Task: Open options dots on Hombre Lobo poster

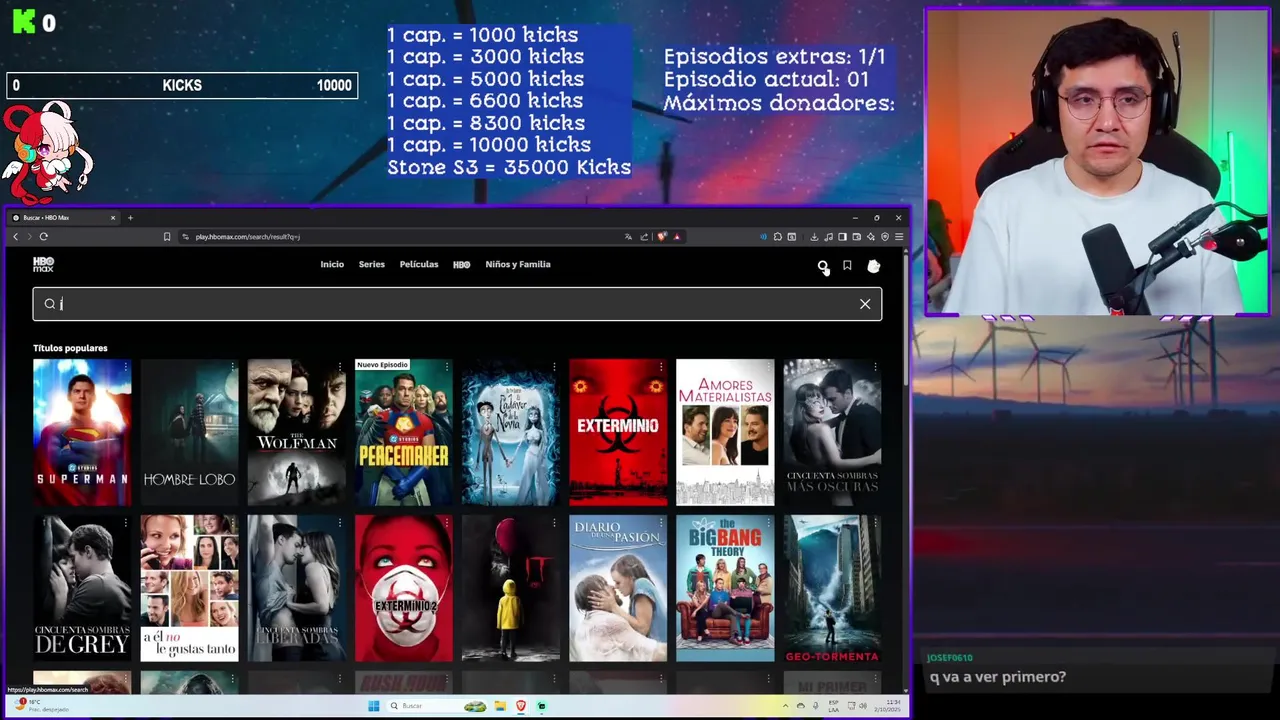Action: [232, 367]
